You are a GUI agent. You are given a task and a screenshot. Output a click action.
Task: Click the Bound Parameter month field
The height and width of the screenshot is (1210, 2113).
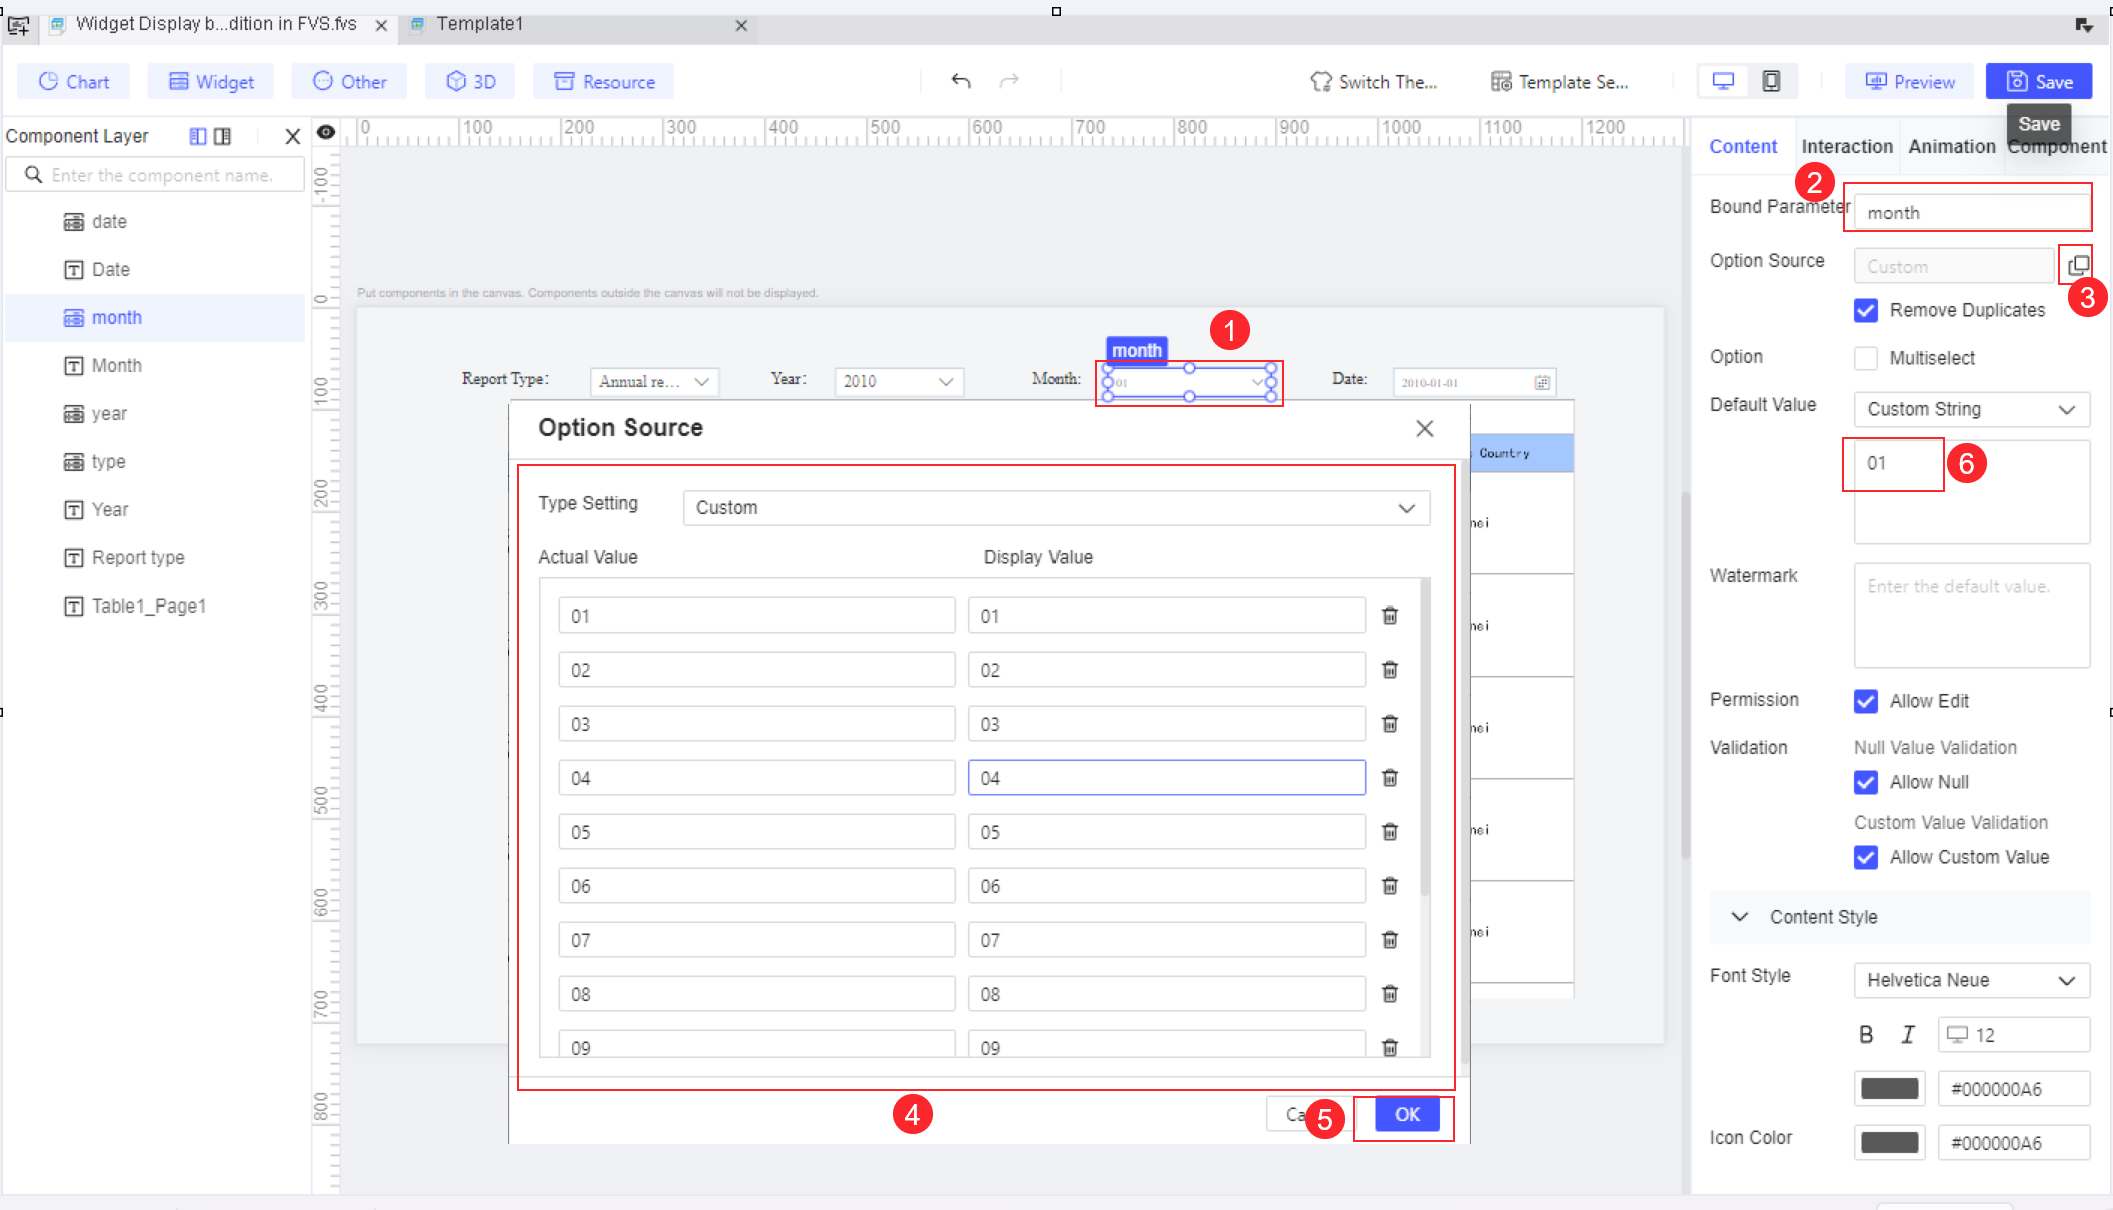click(1971, 212)
